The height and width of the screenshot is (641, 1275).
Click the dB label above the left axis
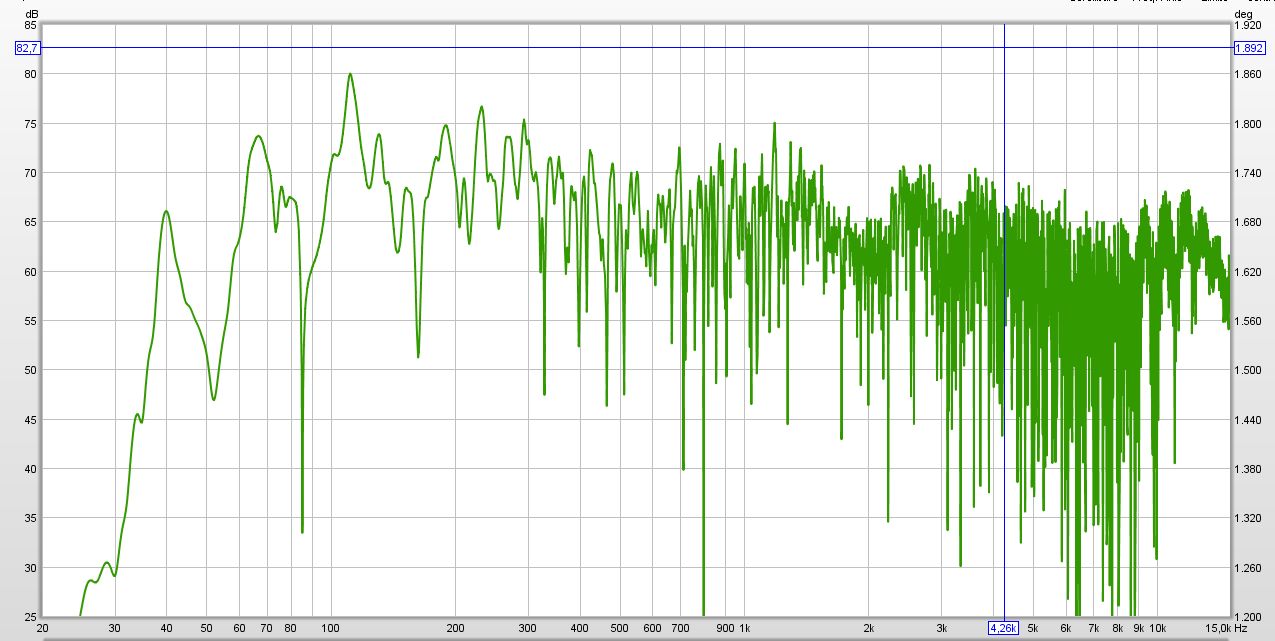point(31,13)
